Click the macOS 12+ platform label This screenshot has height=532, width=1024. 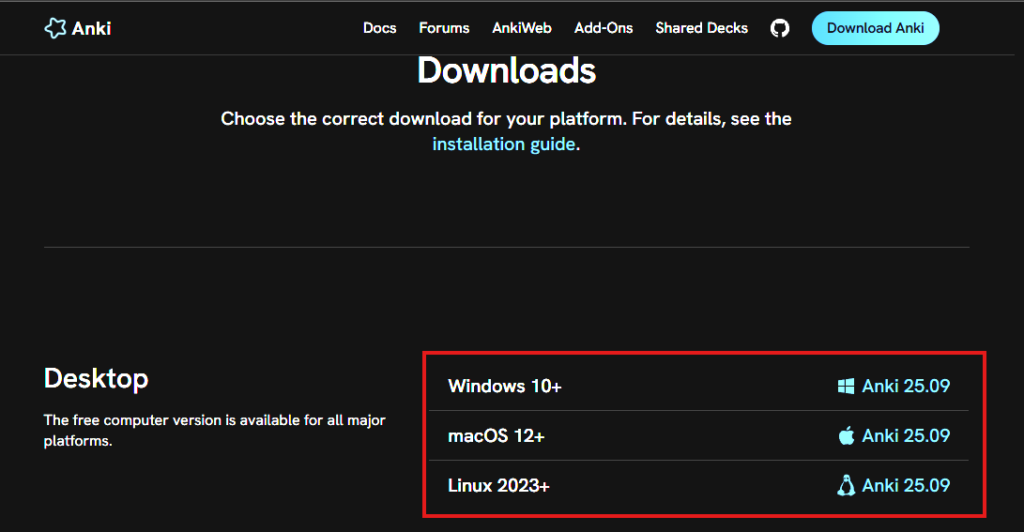pyautogui.click(x=496, y=436)
